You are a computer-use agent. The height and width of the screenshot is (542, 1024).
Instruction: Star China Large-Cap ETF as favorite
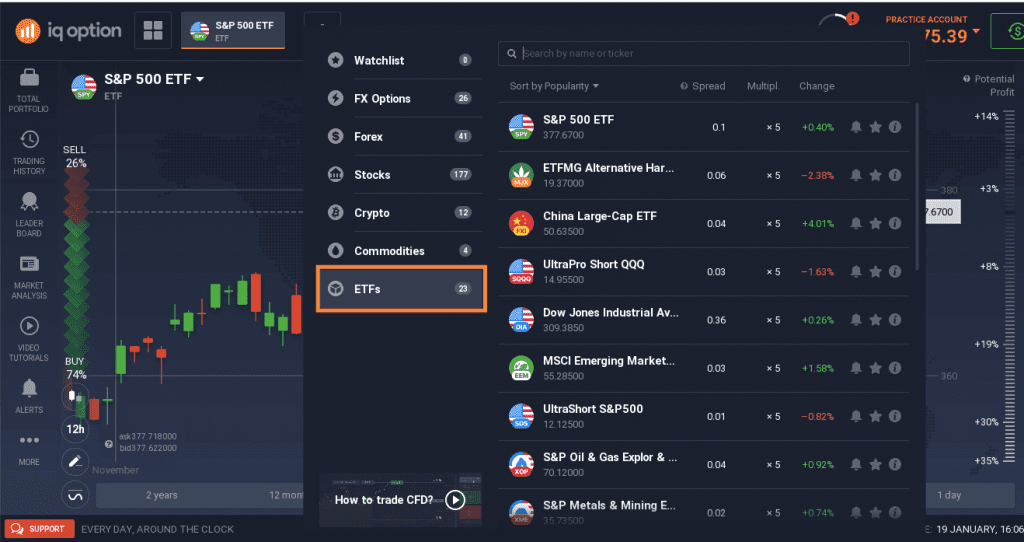[876, 223]
